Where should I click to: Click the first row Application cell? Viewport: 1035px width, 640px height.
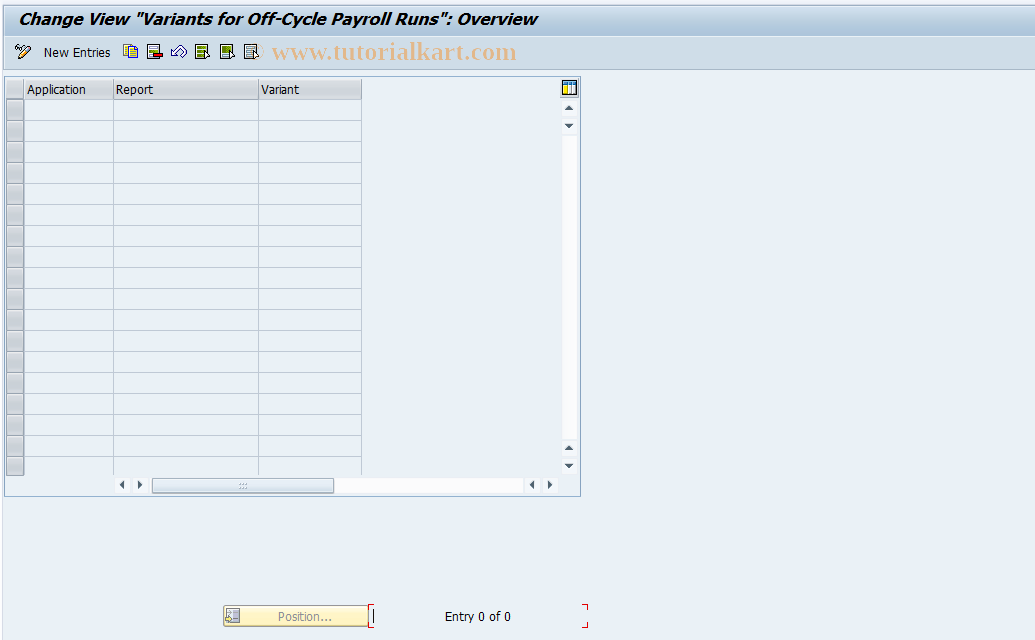(x=69, y=110)
